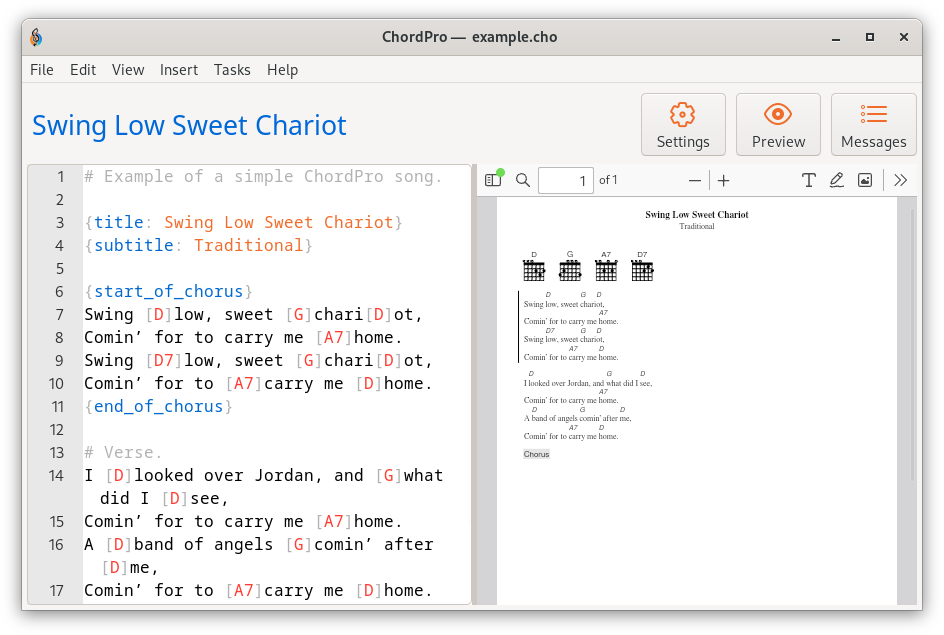
Task: Zoom in the PDF preview
Action: (x=724, y=180)
